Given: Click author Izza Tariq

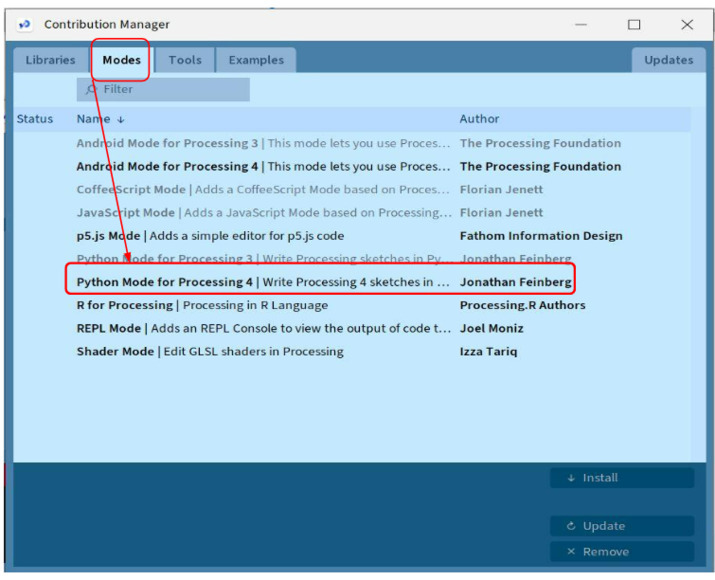Looking at the screenshot, I should [488, 352].
